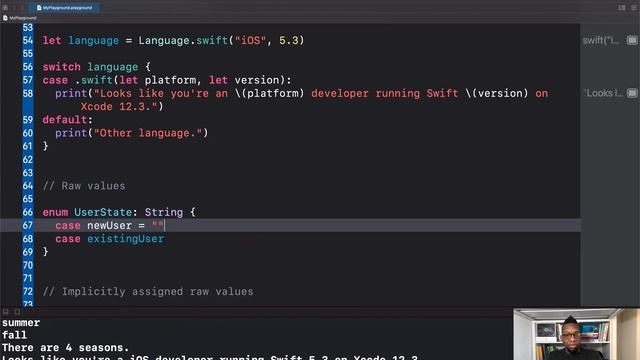Click the 'language' variable on line 54

93,41
